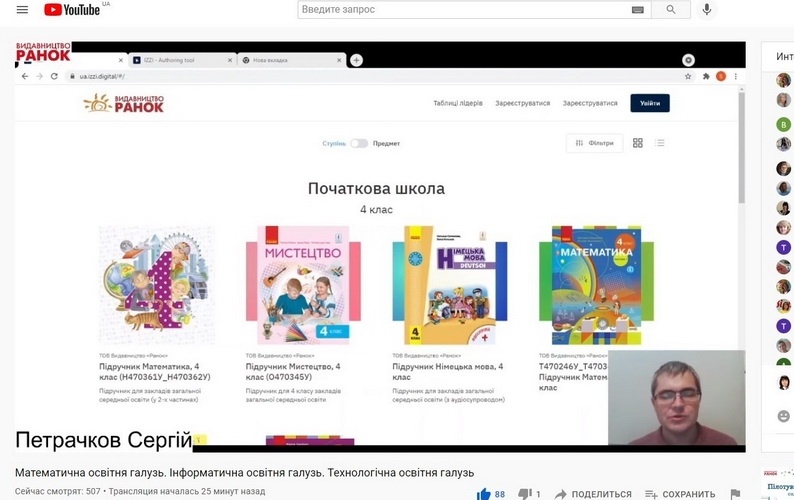Open the Фільтри filter button

point(594,143)
